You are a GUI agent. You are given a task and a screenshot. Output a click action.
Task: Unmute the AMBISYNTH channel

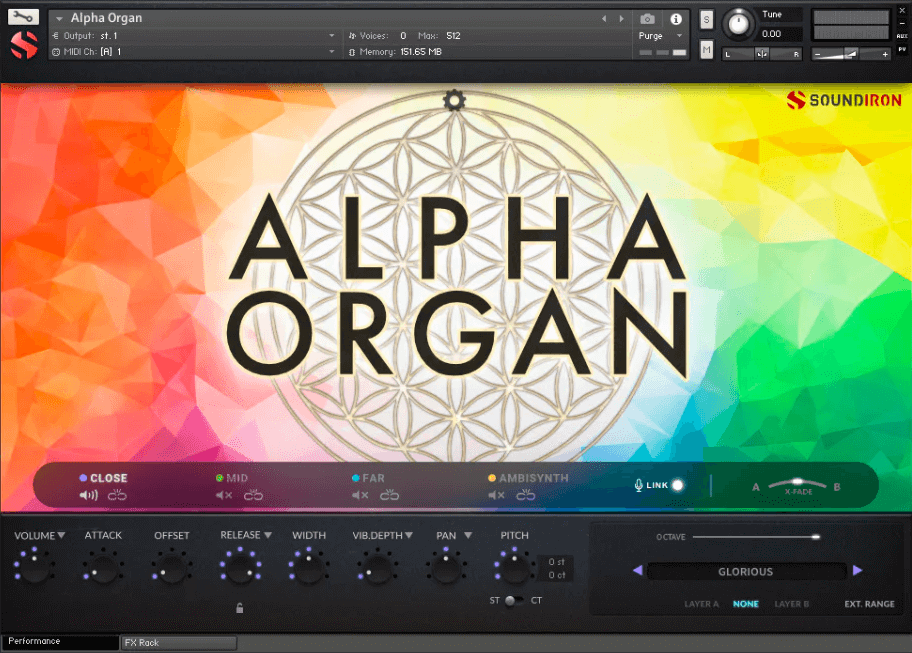click(495, 493)
